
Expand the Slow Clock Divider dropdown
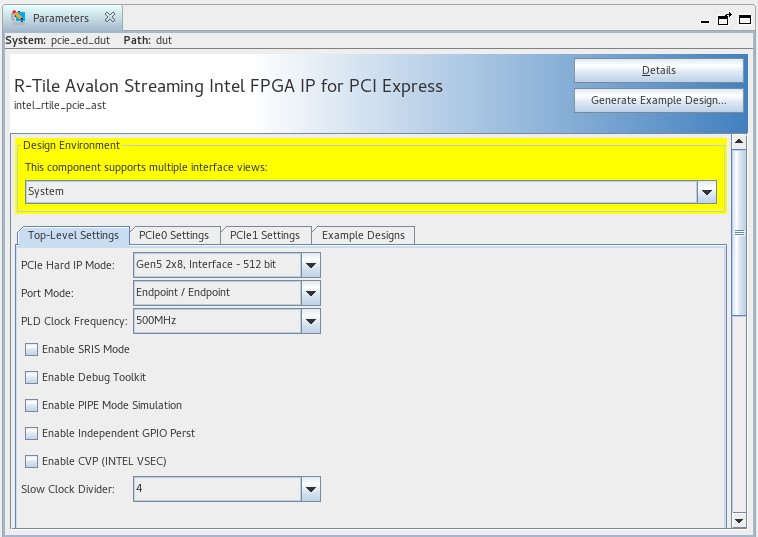[x=311, y=489]
